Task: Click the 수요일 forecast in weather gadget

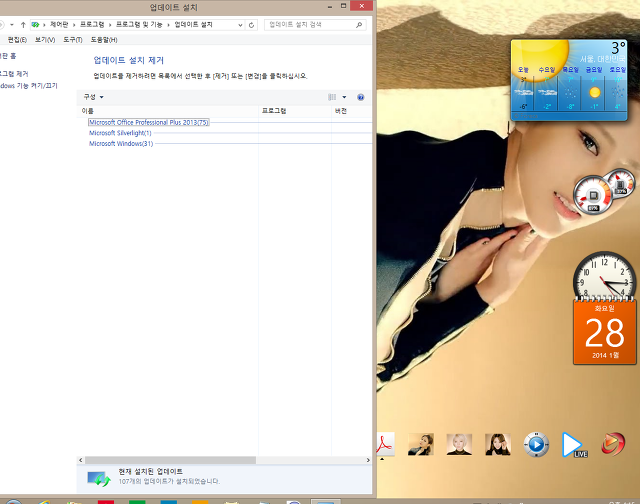Action: pyautogui.click(x=547, y=89)
